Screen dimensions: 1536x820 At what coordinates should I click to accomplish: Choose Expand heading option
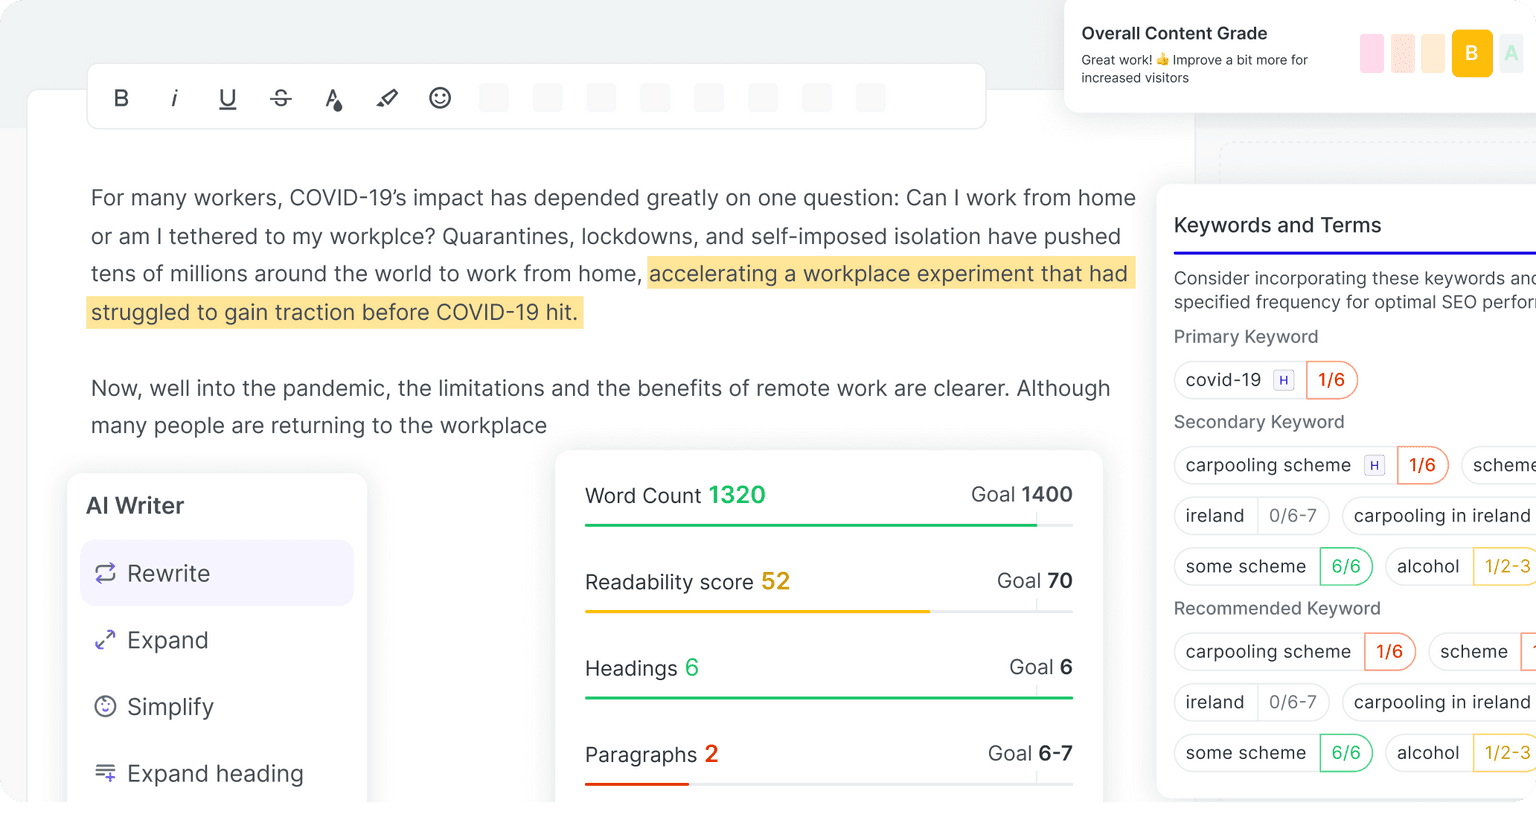(x=217, y=773)
